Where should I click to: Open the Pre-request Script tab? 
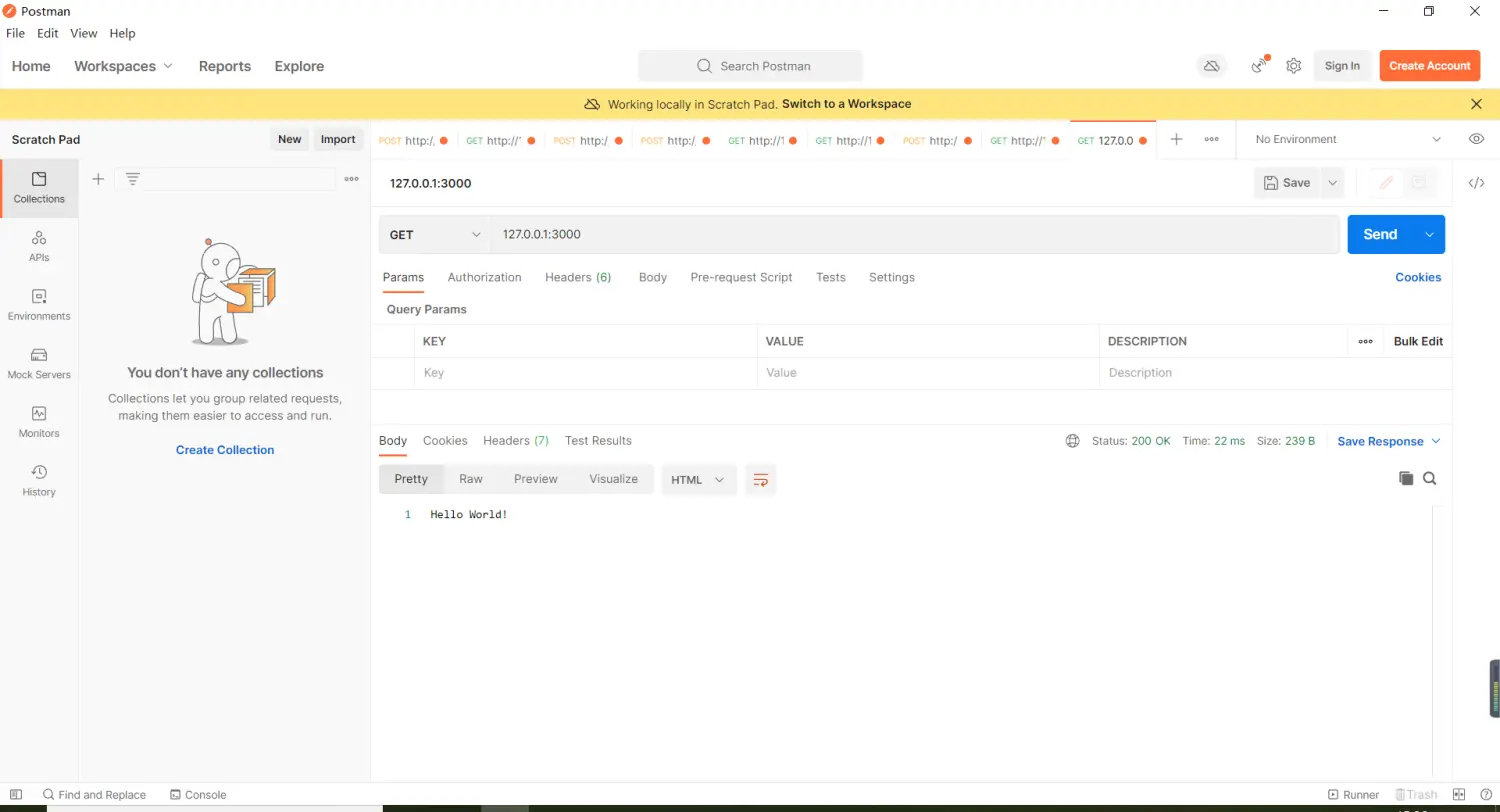click(741, 277)
